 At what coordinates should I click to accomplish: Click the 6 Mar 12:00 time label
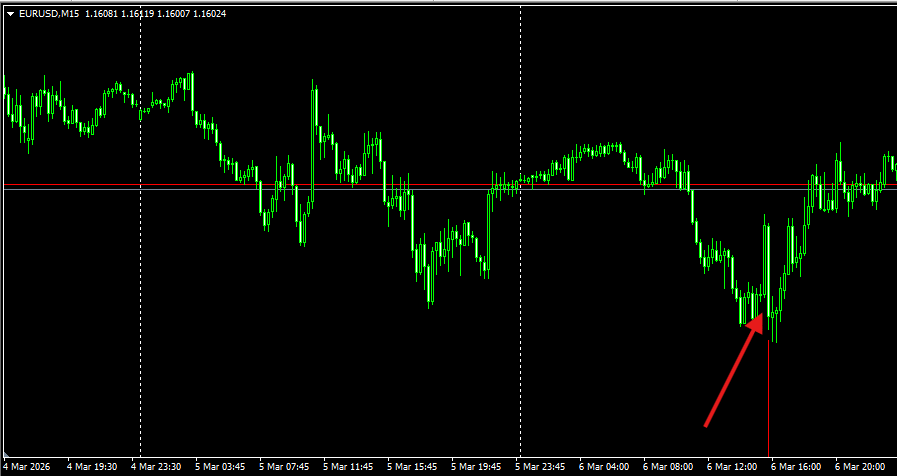click(x=732, y=467)
